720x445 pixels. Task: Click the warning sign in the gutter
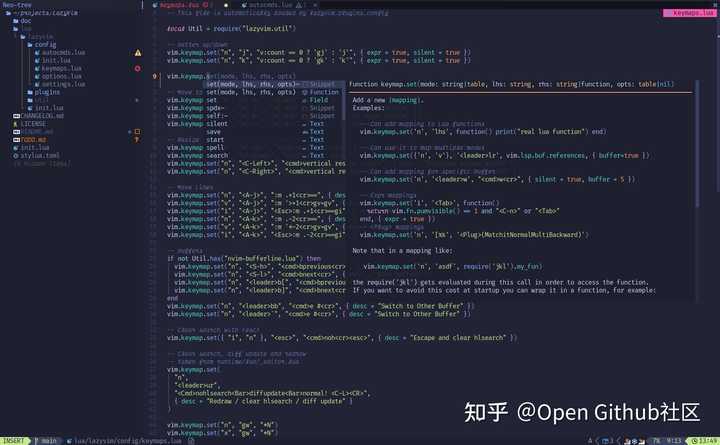point(138,52)
